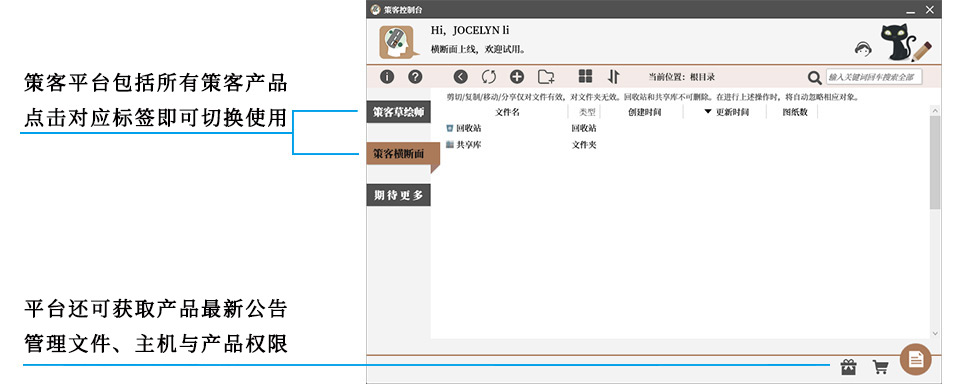Open the gift box icon
The height and width of the screenshot is (384, 960).
click(848, 367)
